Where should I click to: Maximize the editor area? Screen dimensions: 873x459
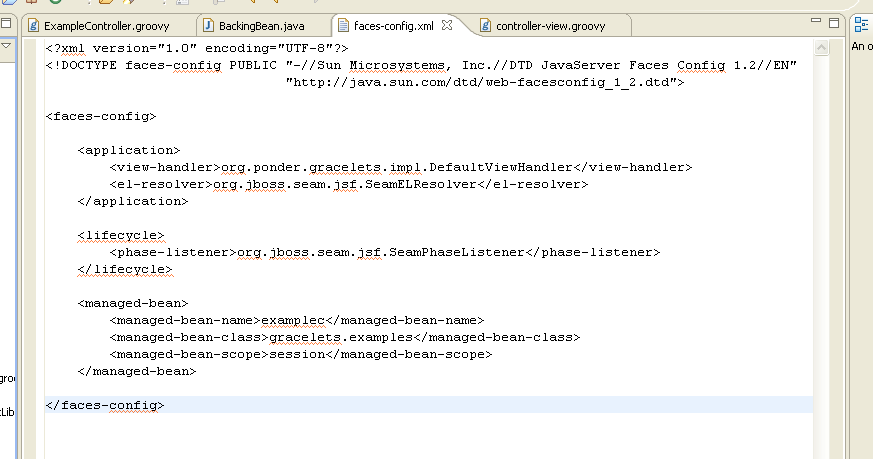point(834,22)
